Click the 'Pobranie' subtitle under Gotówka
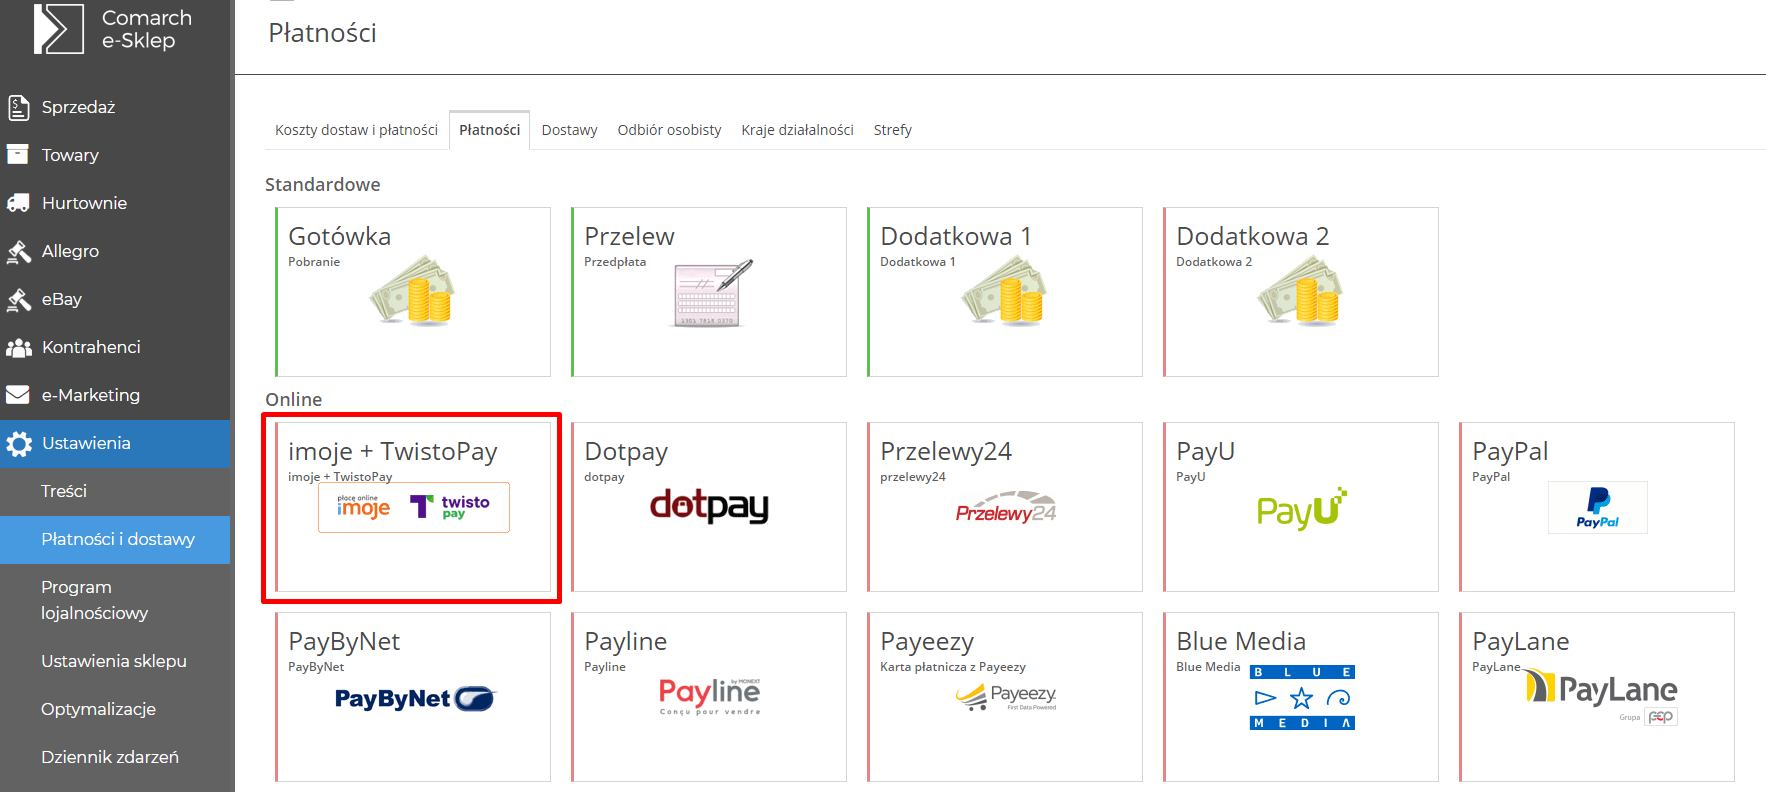This screenshot has height=792, width=1766. pos(314,262)
